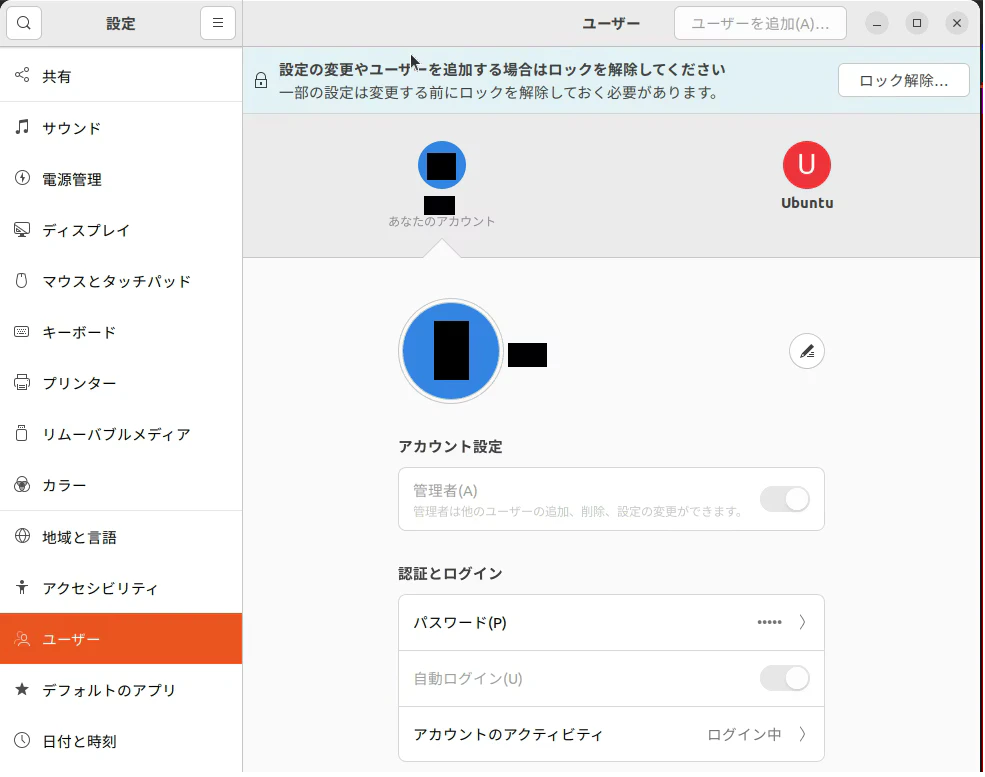
Task: Click the clock icon for 日付と時刻
Action: (x=22, y=741)
